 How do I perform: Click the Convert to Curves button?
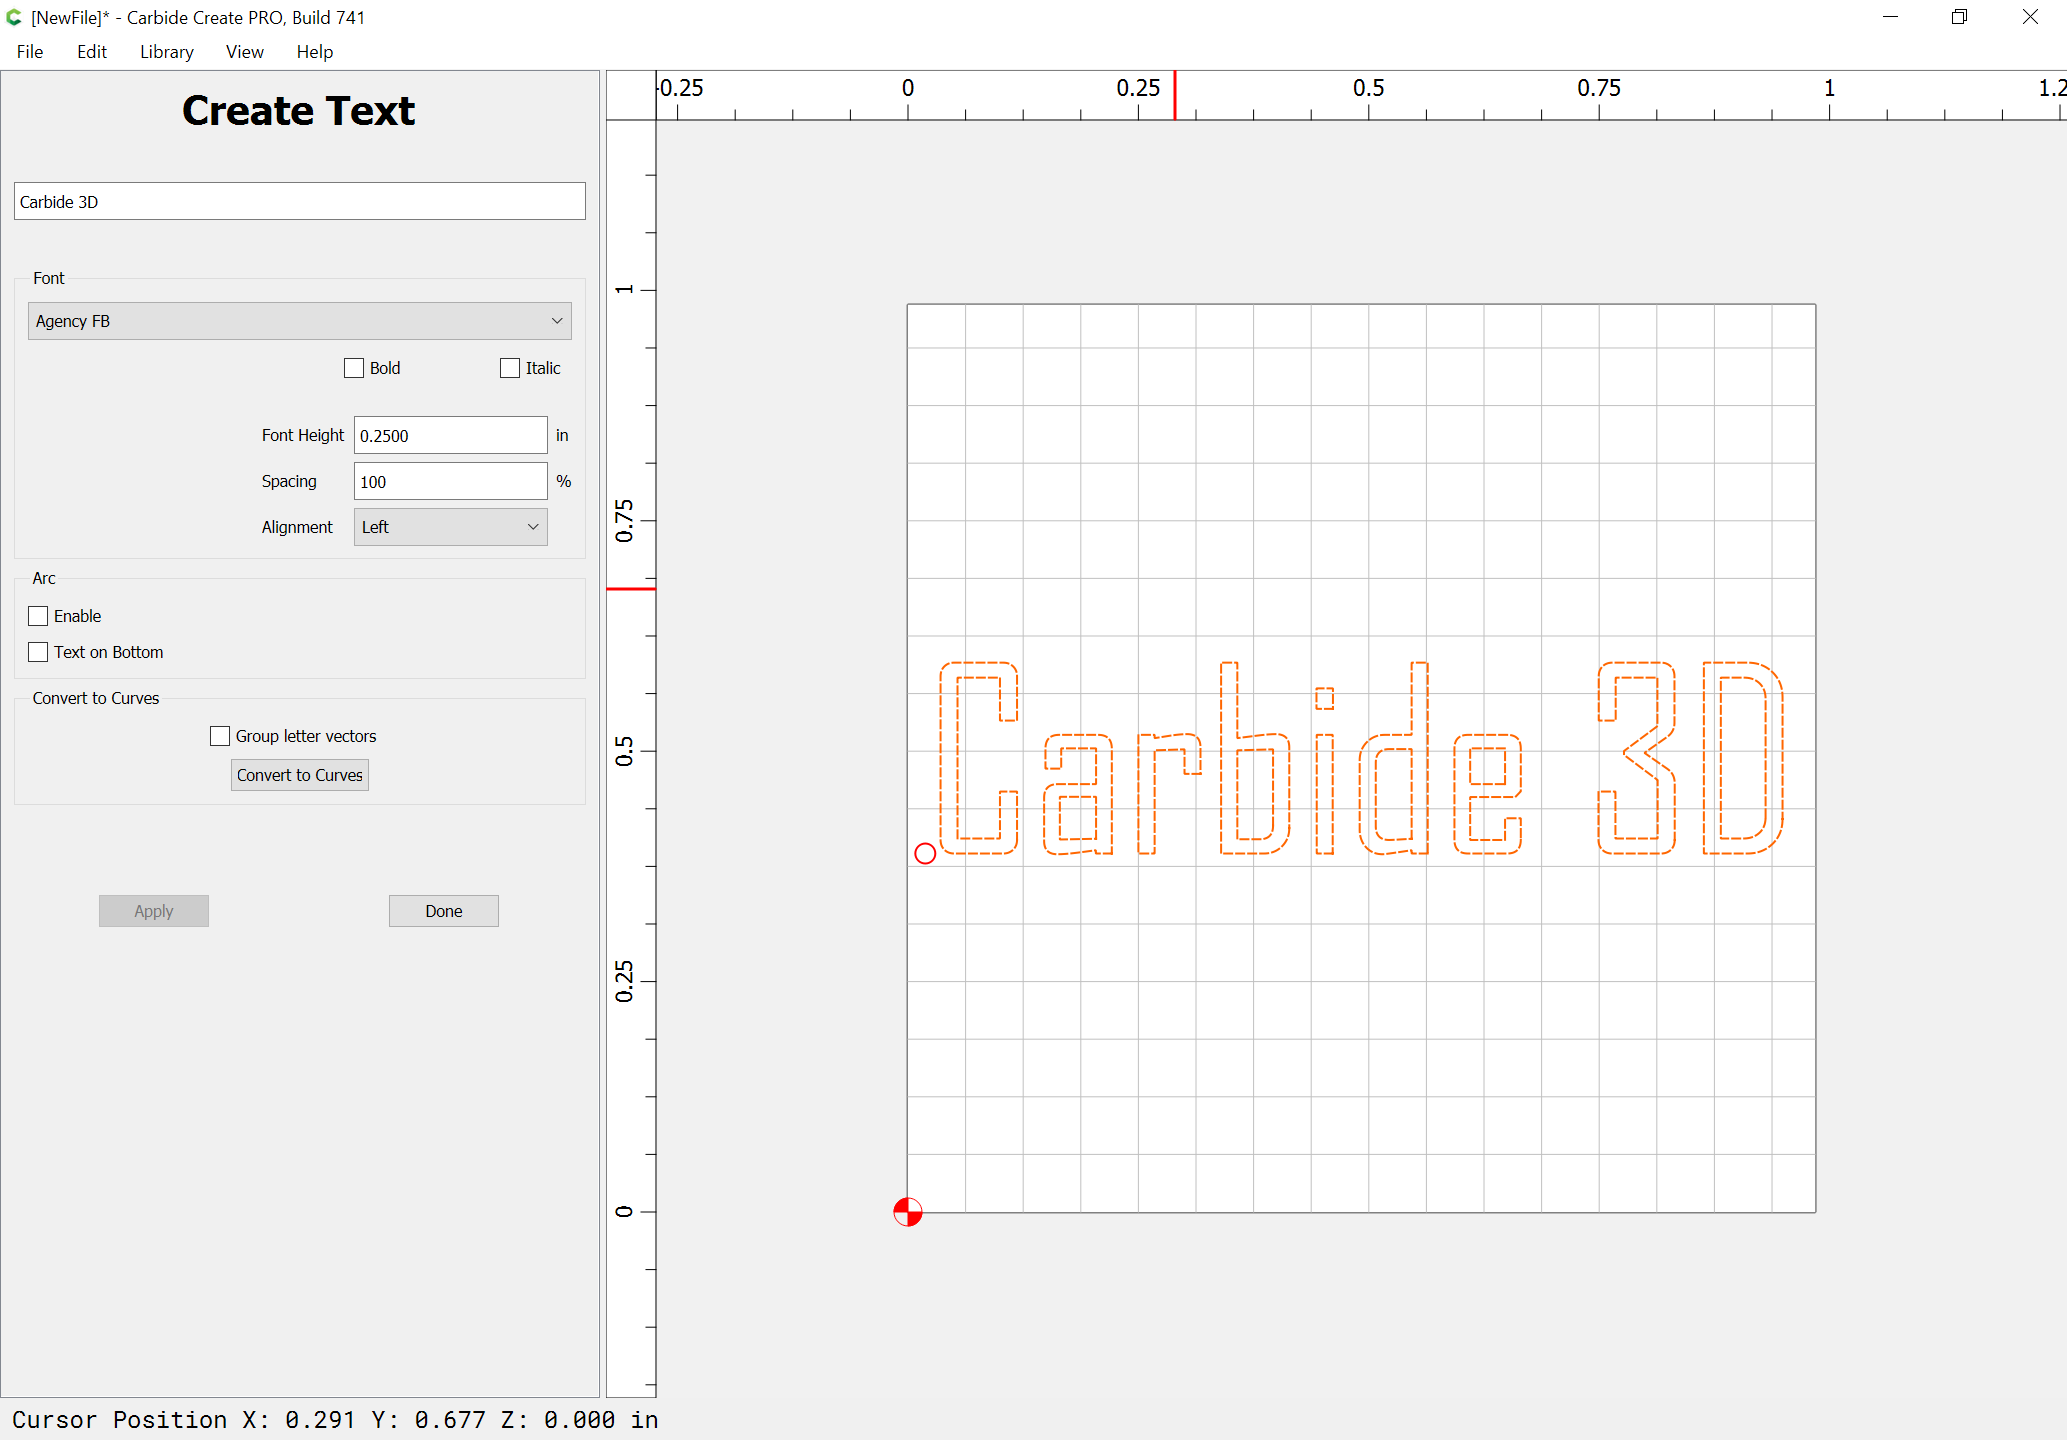coord(300,775)
